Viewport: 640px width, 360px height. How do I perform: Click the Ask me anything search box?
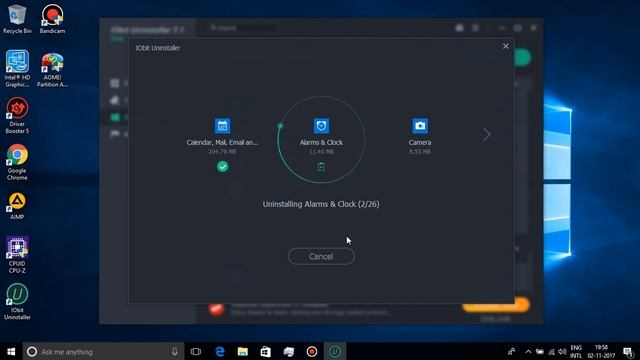(x=103, y=351)
